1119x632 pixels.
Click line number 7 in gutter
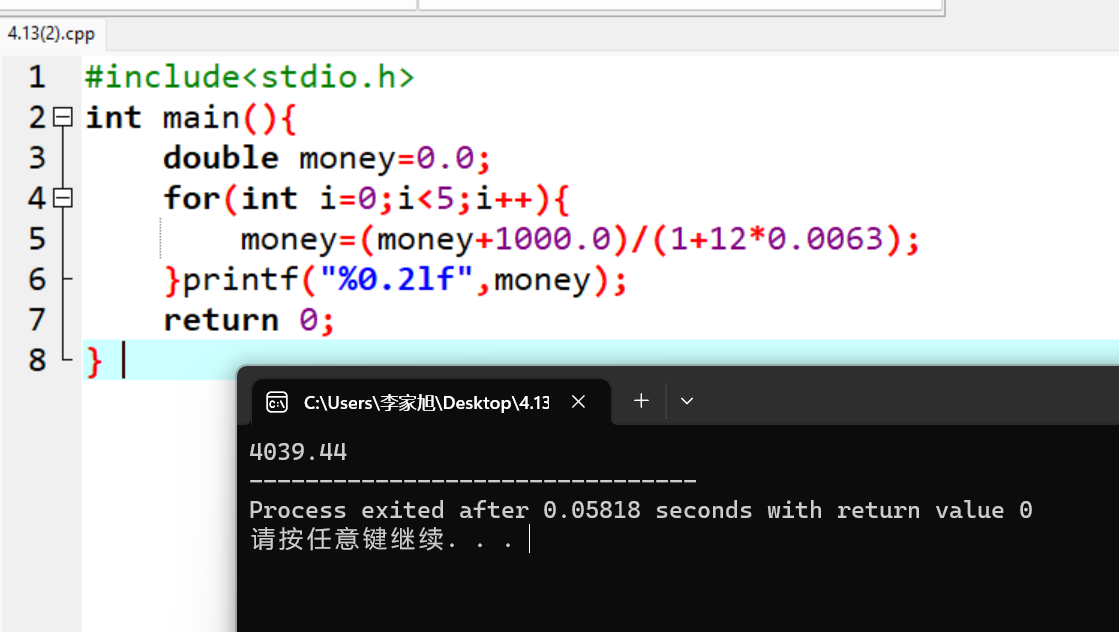[x=37, y=320]
